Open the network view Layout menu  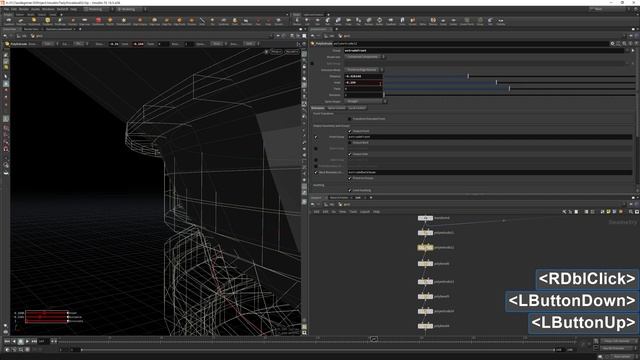[364, 212]
